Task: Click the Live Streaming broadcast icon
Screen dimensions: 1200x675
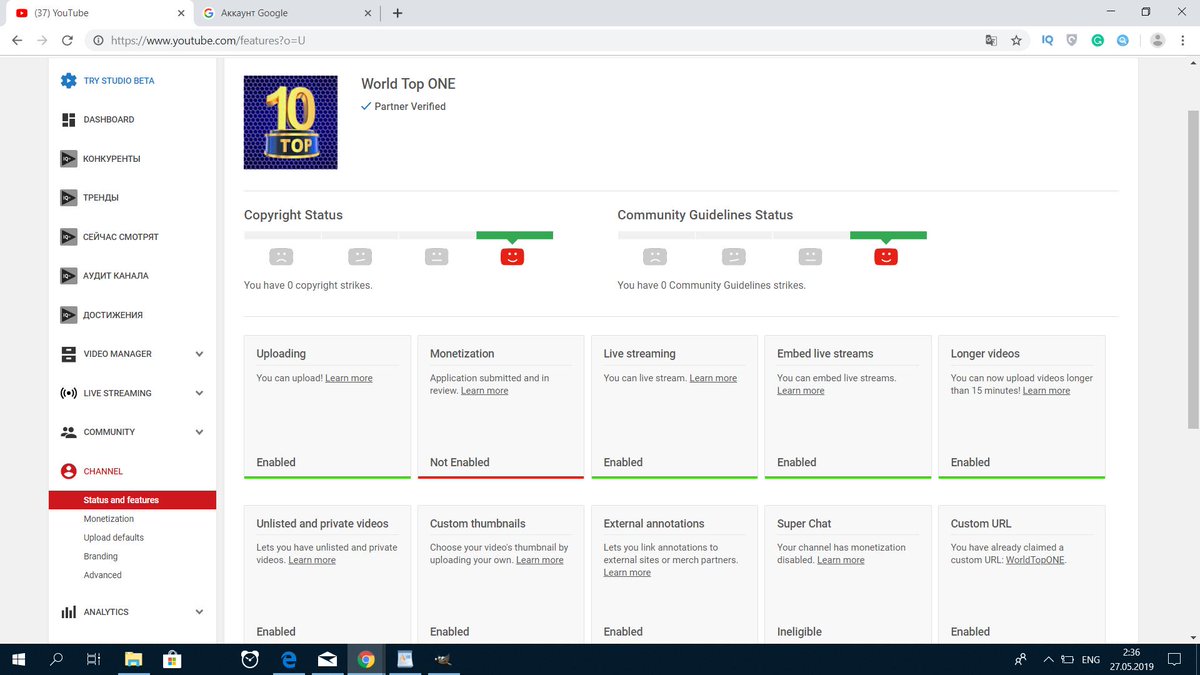Action: pos(68,393)
